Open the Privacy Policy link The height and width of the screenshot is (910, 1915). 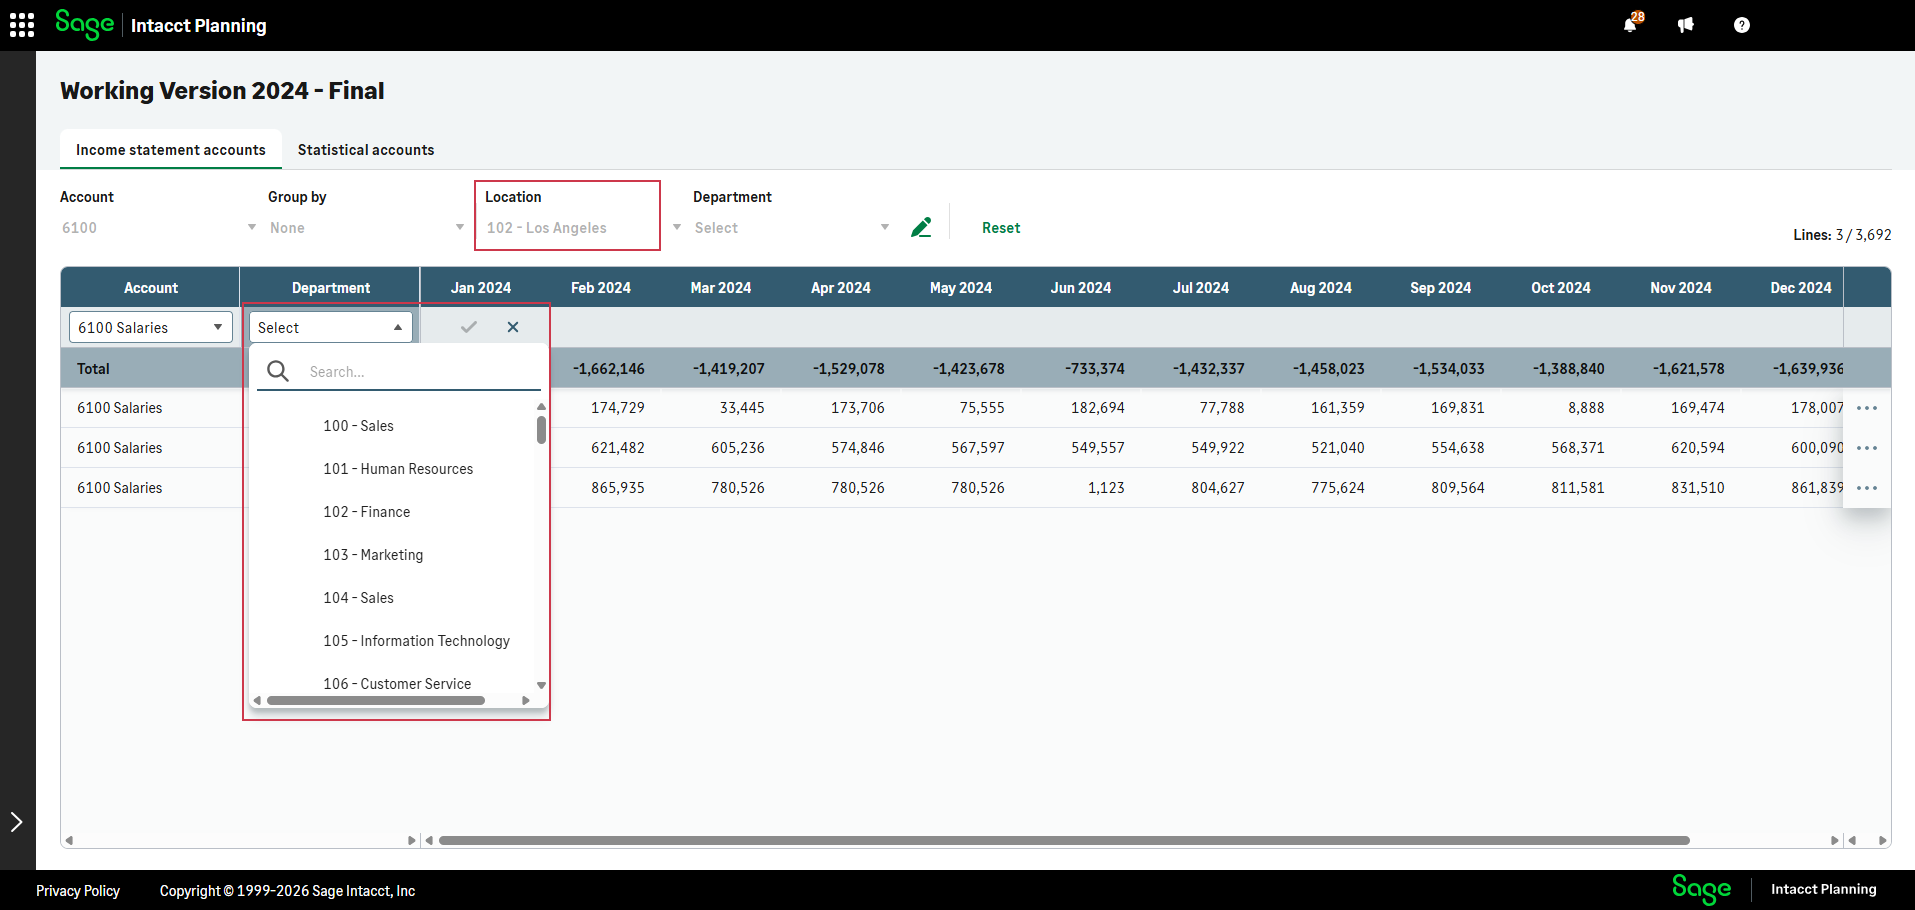(x=78, y=891)
